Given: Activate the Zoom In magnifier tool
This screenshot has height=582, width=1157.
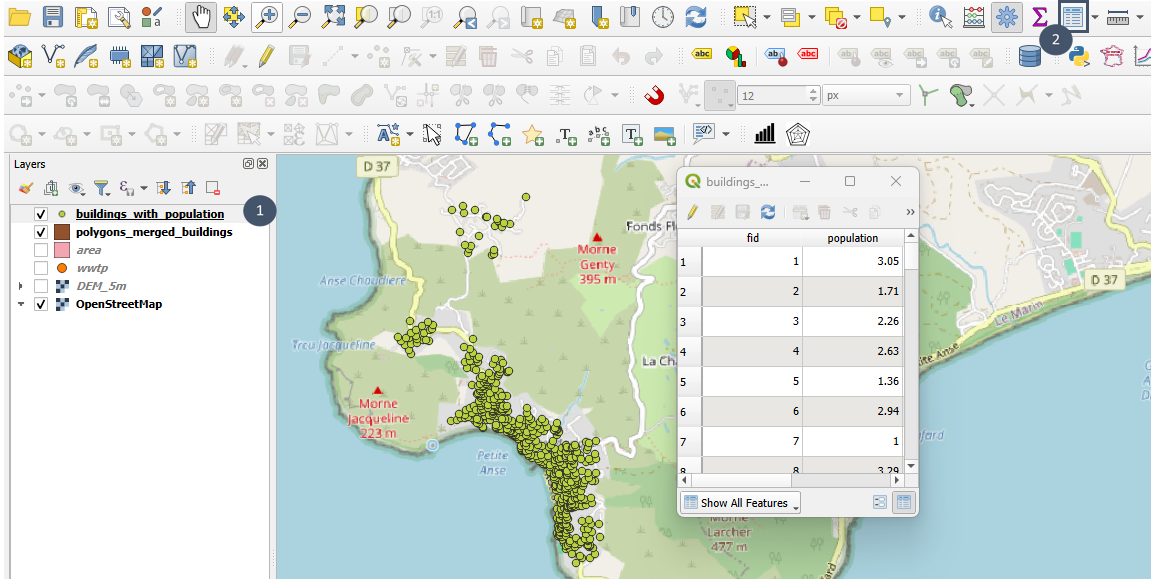Looking at the screenshot, I should coord(266,17).
